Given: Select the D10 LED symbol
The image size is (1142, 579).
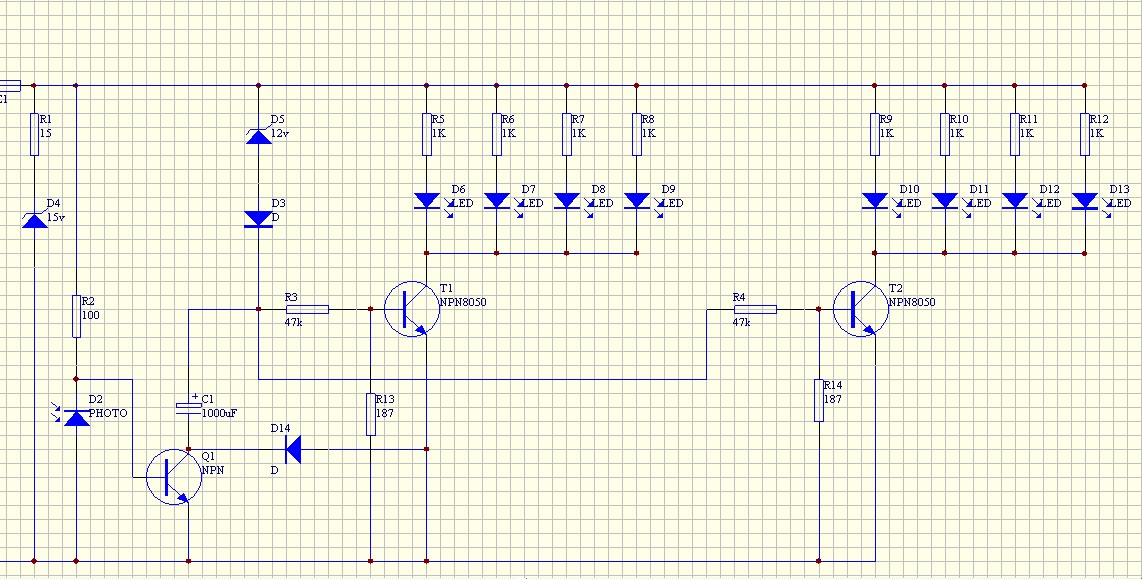Looking at the screenshot, I should (x=875, y=200).
